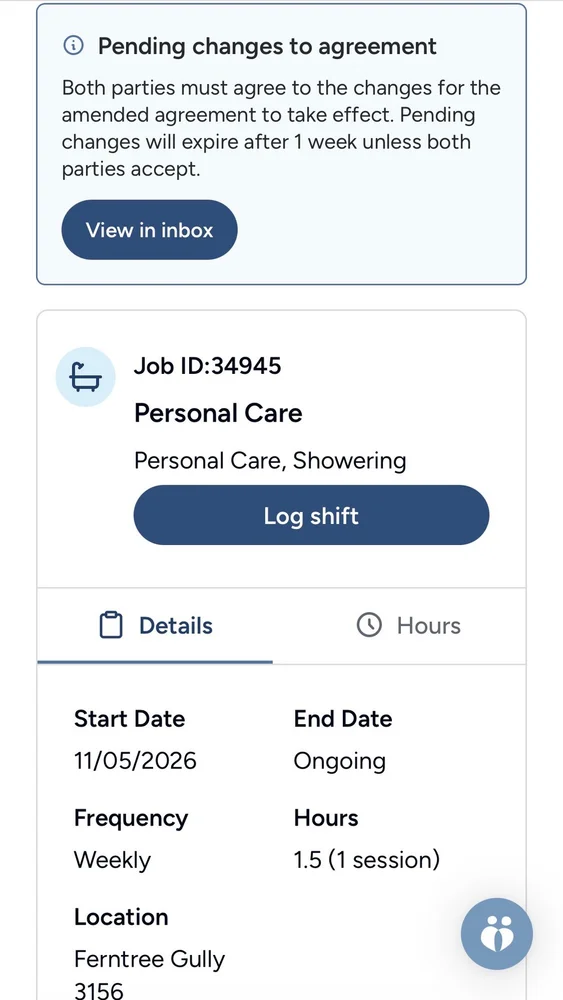The width and height of the screenshot is (563, 1000).
Task: Click the Pending changes to agreement heading
Action: click(x=267, y=46)
